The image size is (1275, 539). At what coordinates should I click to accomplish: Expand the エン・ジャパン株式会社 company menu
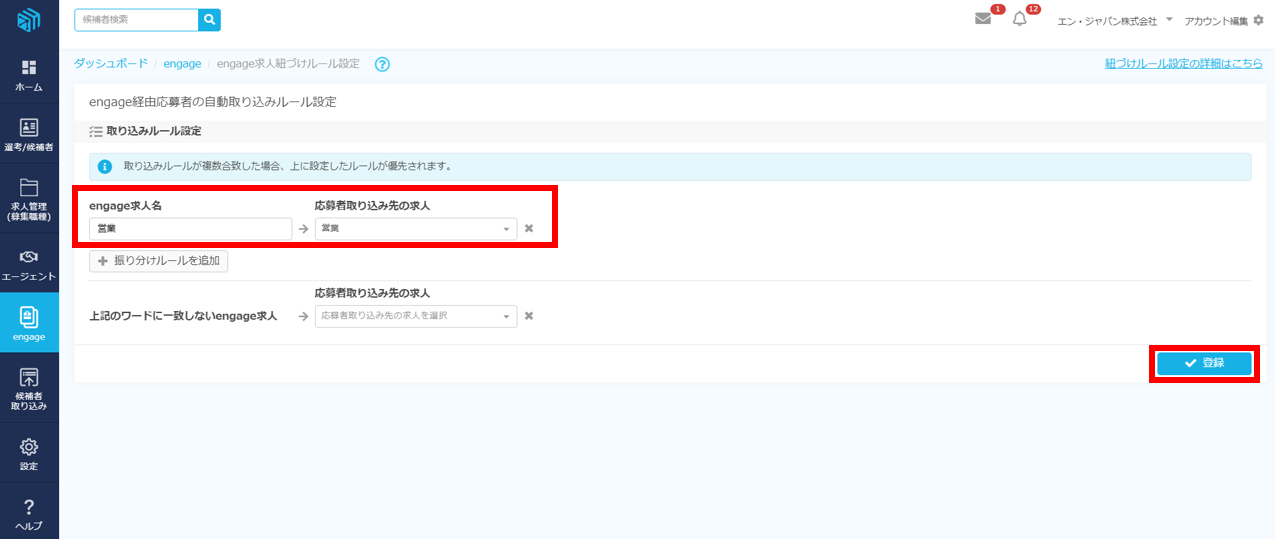(1114, 20)
